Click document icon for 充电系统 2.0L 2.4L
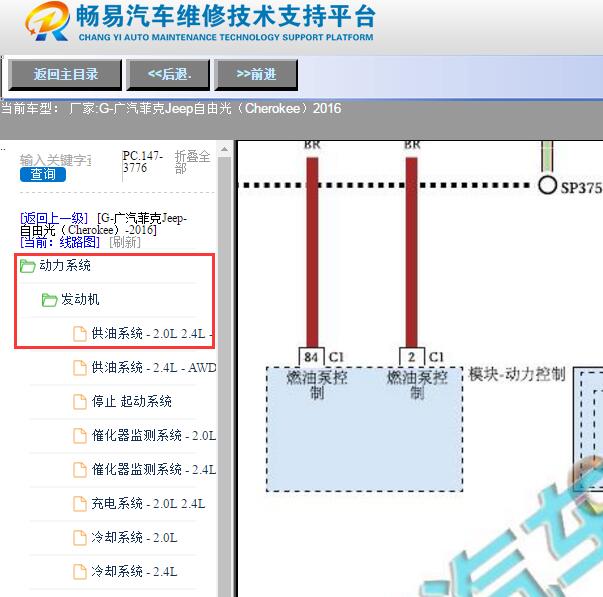 click(x=80, y=504)
